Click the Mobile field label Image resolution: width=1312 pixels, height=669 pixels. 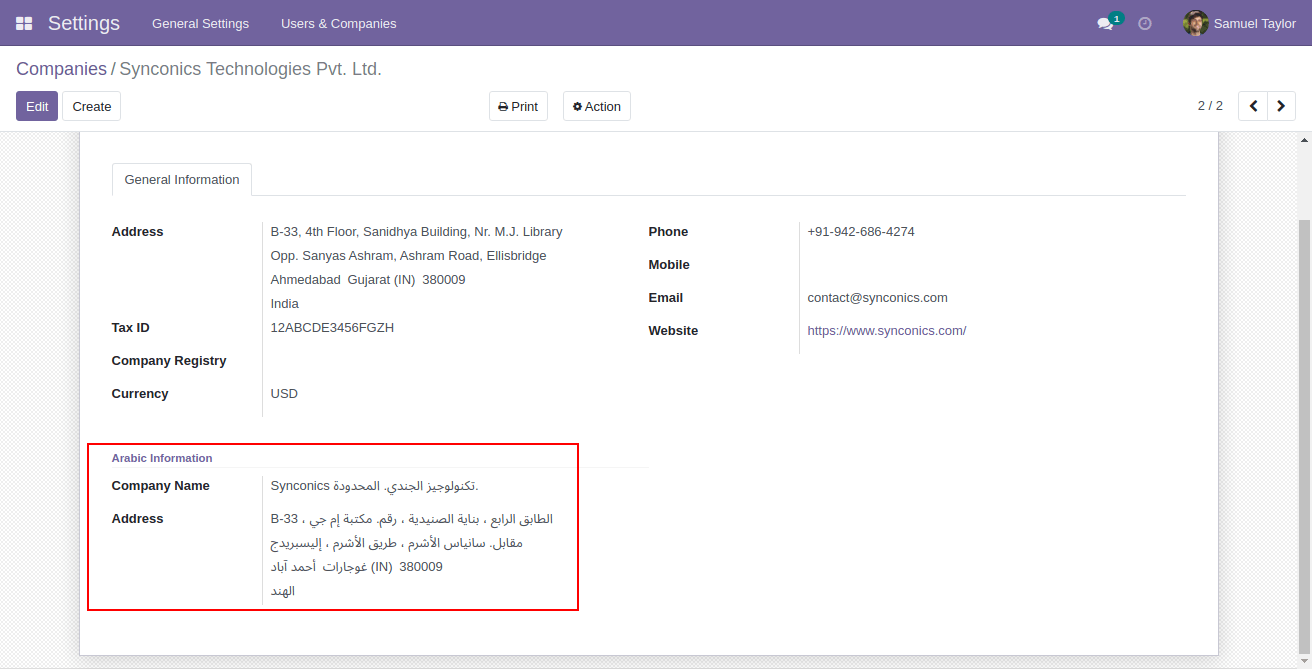(x=669, y=265)
